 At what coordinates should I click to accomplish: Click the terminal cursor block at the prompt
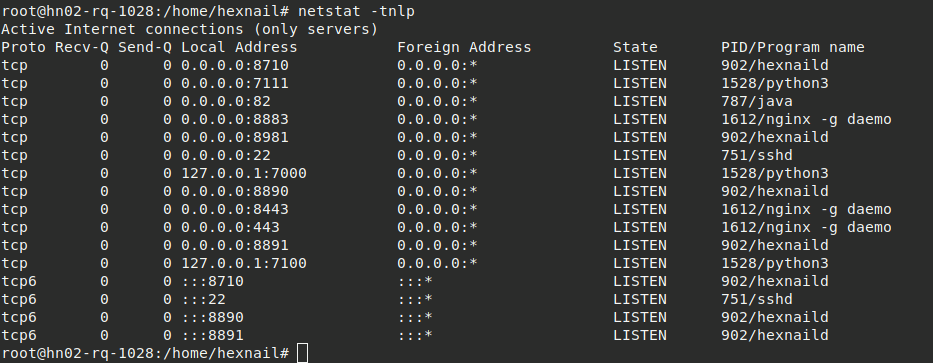tap(302, 353)
